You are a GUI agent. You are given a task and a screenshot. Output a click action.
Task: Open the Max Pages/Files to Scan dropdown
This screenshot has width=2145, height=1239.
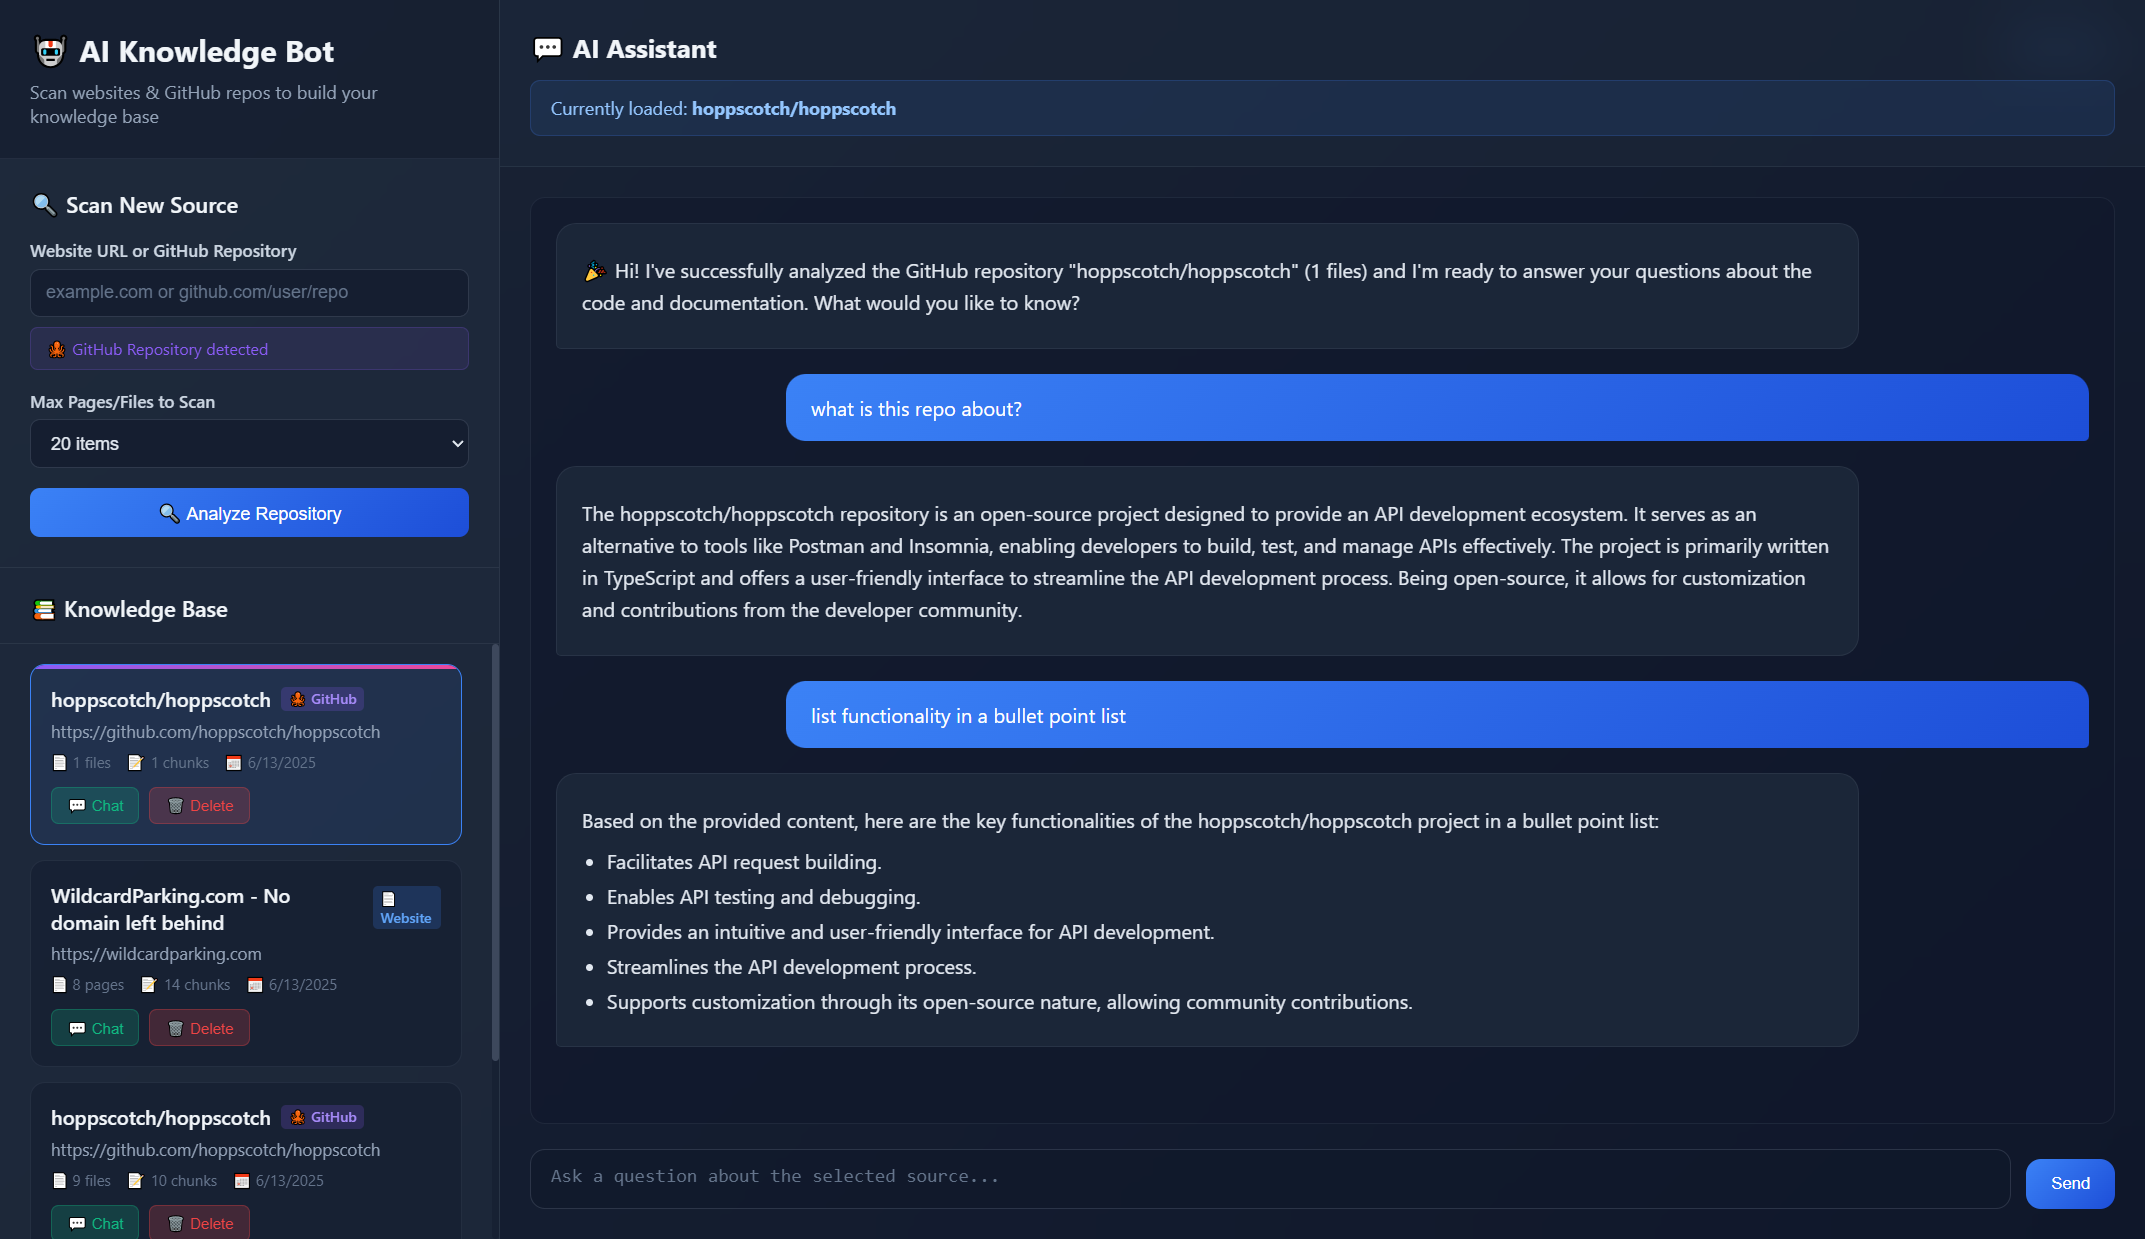click(249, 443)
